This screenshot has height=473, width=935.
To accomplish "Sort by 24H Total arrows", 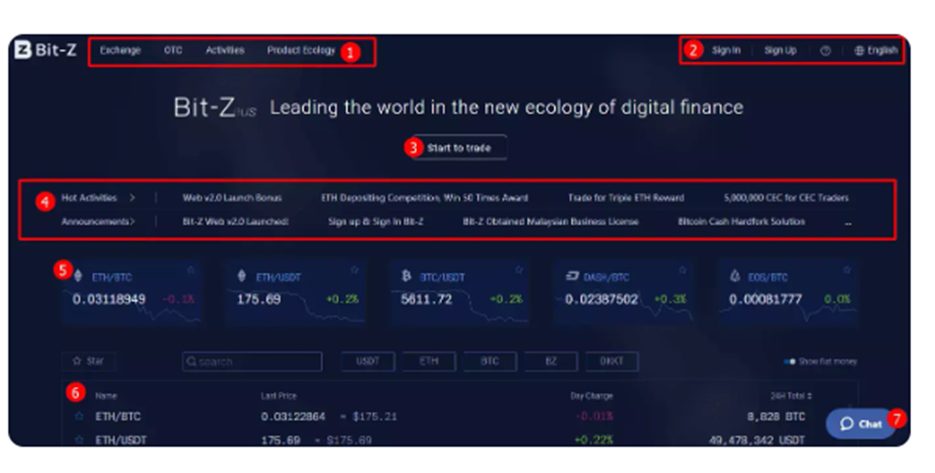I will [809, 395].
